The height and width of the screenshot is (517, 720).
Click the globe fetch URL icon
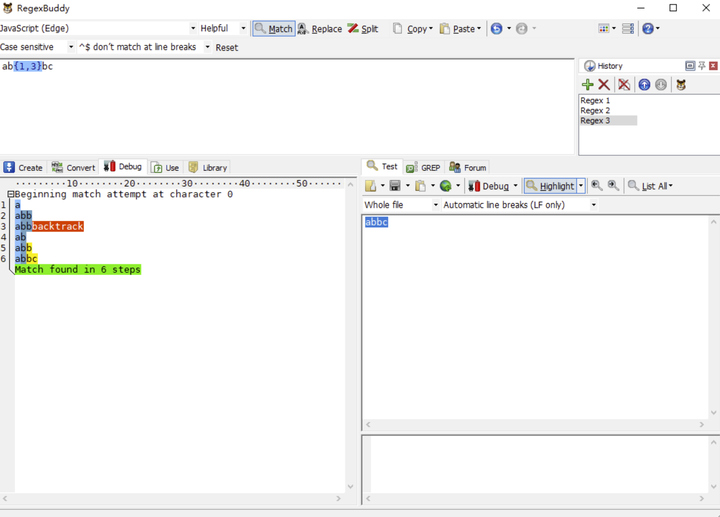(x=445, y=185)
